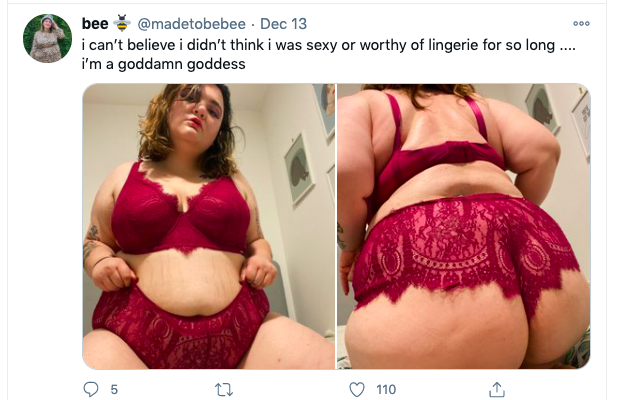This screenshot has width=633, height=400.
Task: Click the bee emoji beside the name
Action: (x=122, y=23)
